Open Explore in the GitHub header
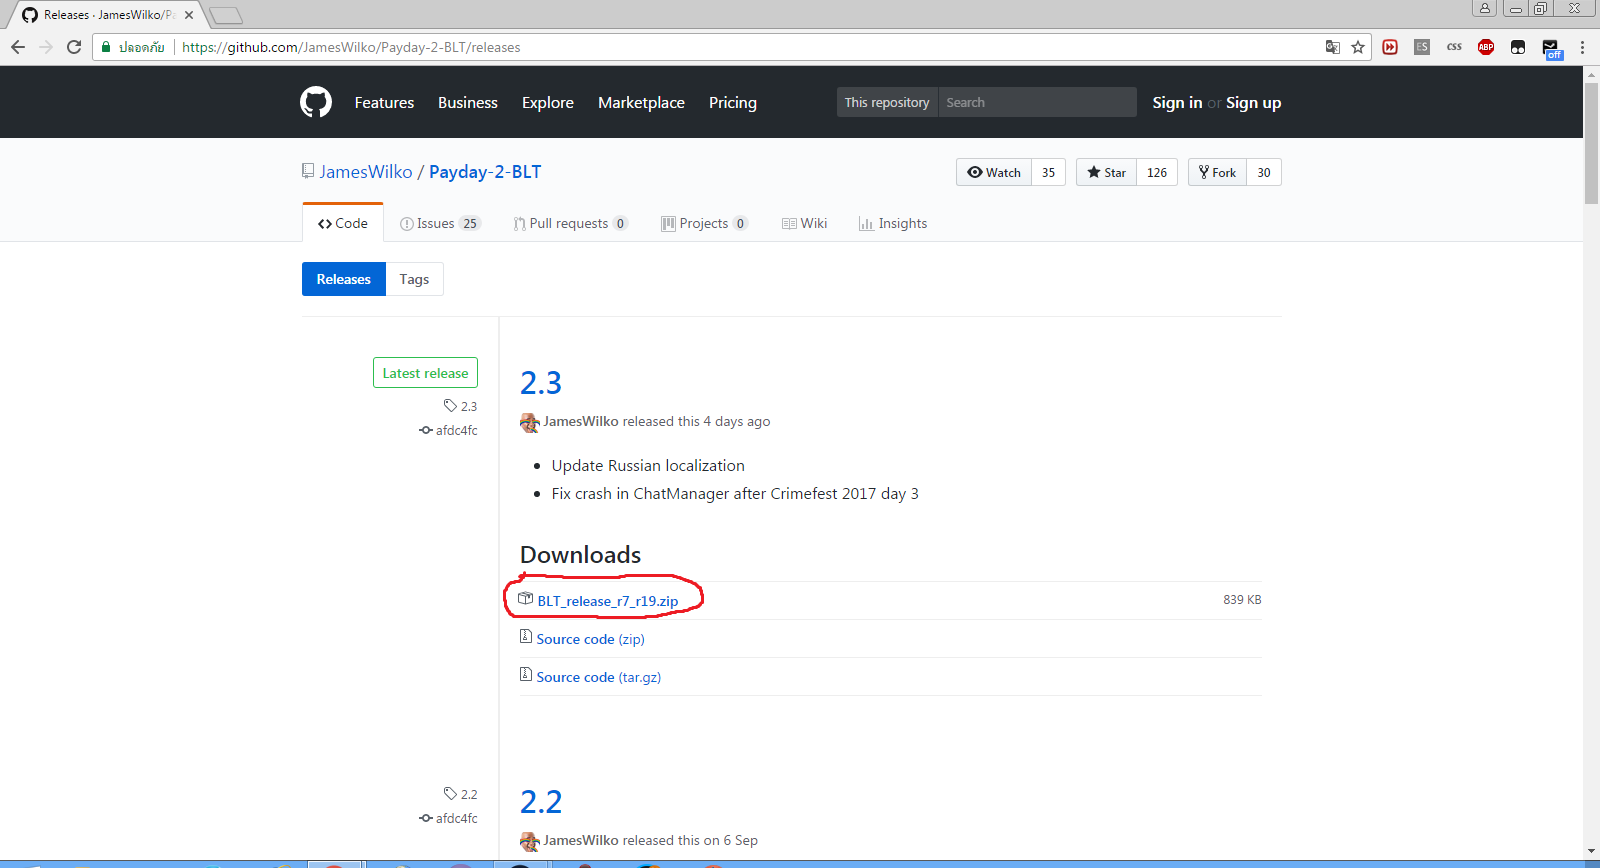1600x868 pixels. (x=548, y=102)
